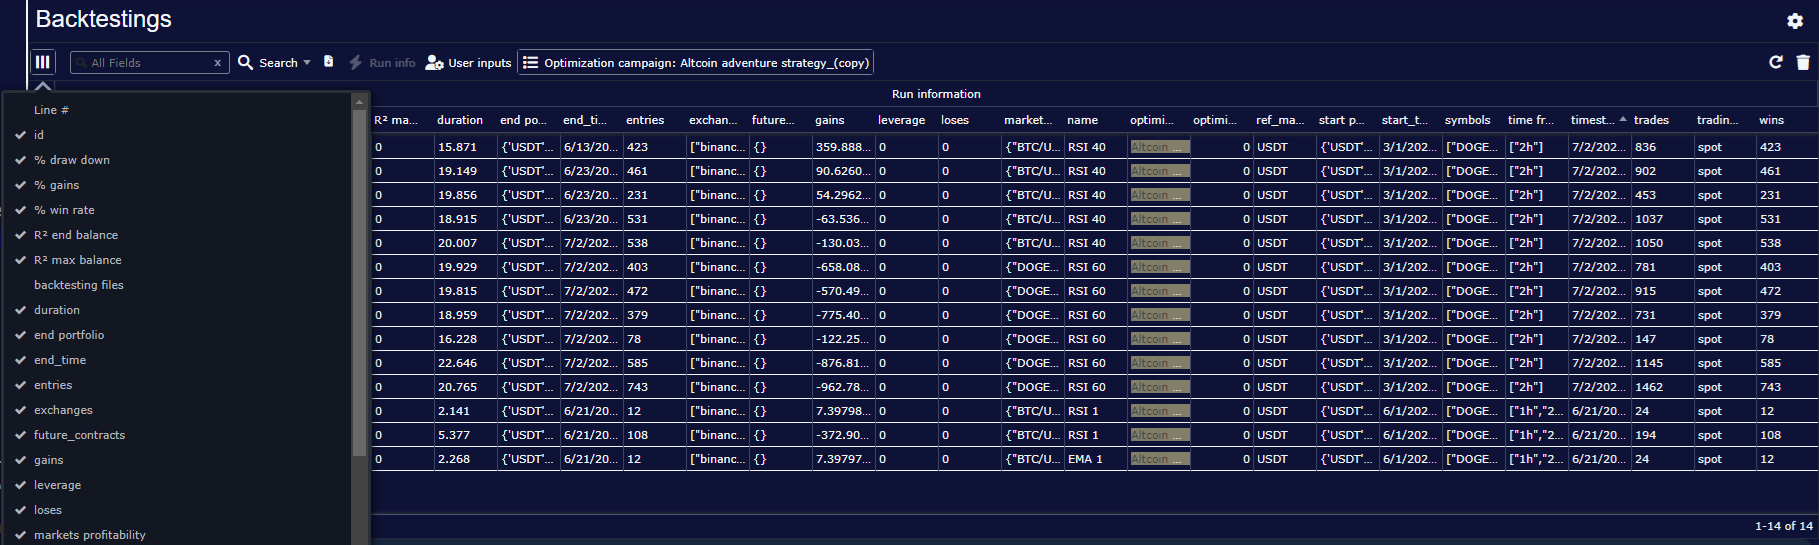Click the export file icon
The width and height of the screenshot is (1819, 545).
(328, 62)
